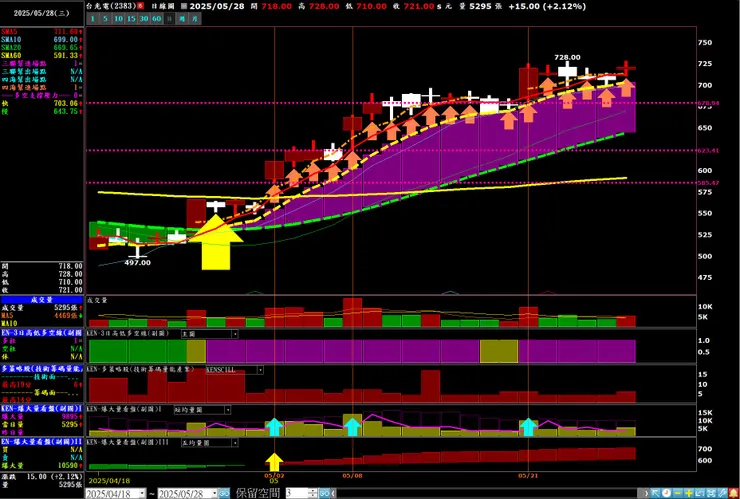Click the scroll-right arrow of the horizontal scrollbar
740x499 pixels.
click(647, 493)
